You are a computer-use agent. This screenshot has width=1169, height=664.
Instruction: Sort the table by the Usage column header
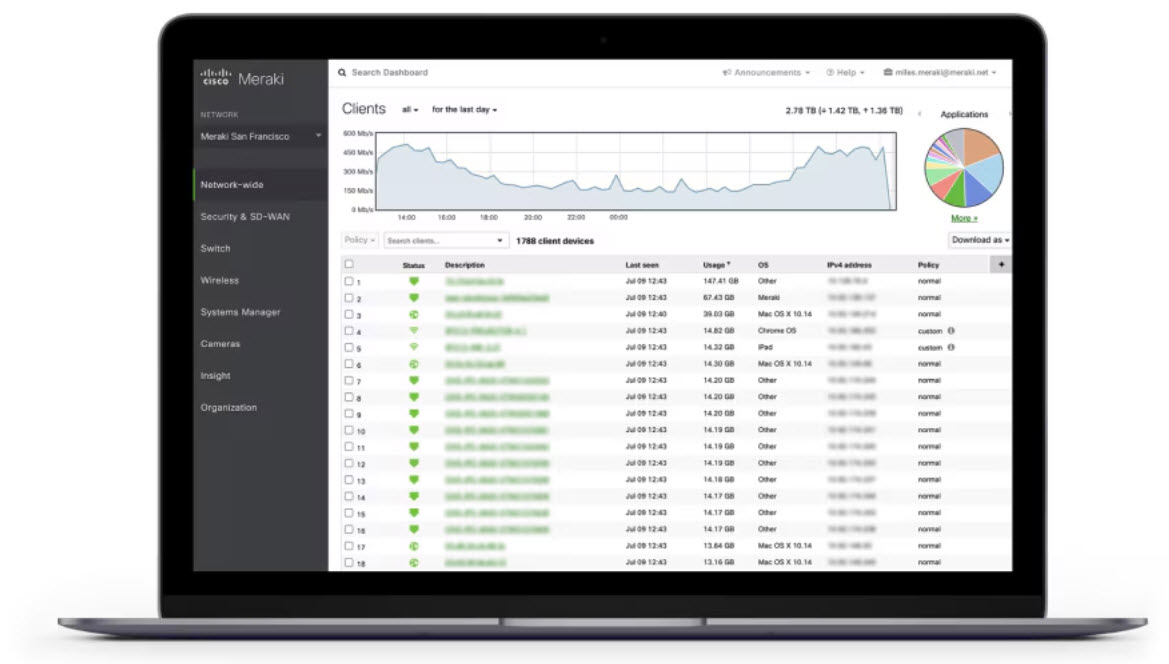(x=716, y=265)
